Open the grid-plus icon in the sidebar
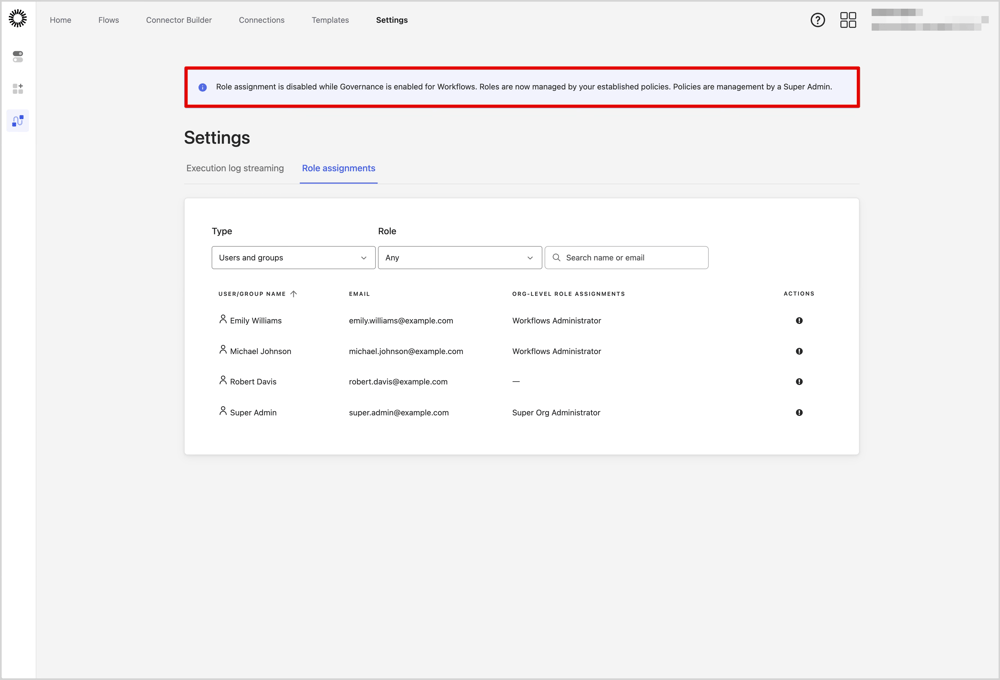The height and width of the screenshot is (680, 1000). (x=17, y=88)
